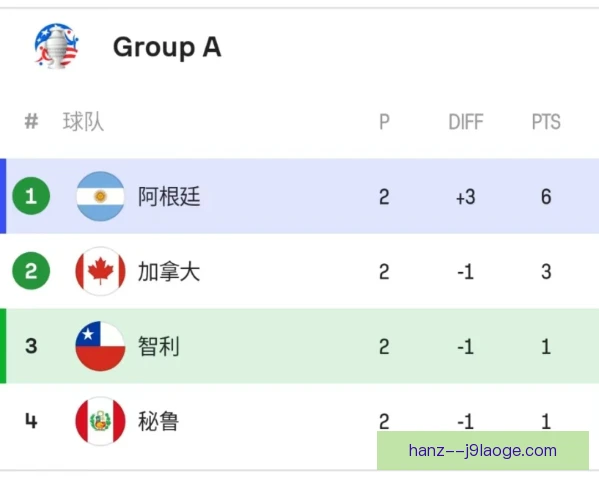The width and height of the screenshot is (599, 480).
Task: Select team name 智利
Action: [x=159, y=347]
